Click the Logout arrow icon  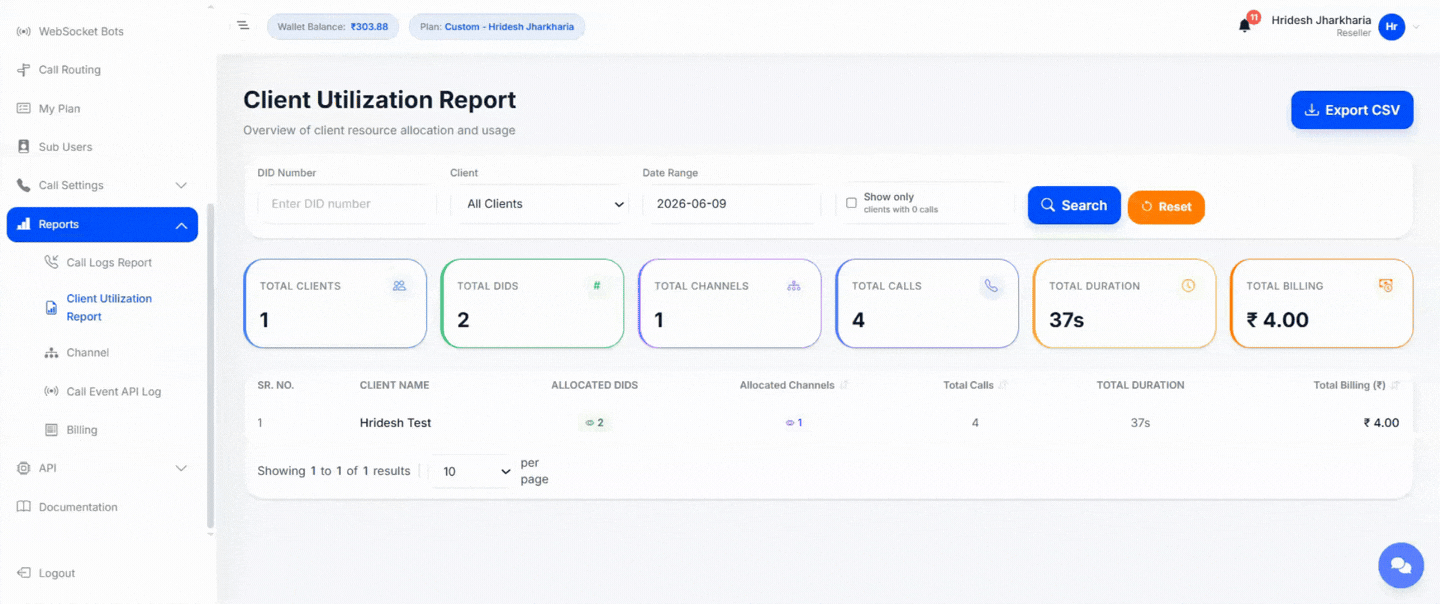[x=23, y=573]
